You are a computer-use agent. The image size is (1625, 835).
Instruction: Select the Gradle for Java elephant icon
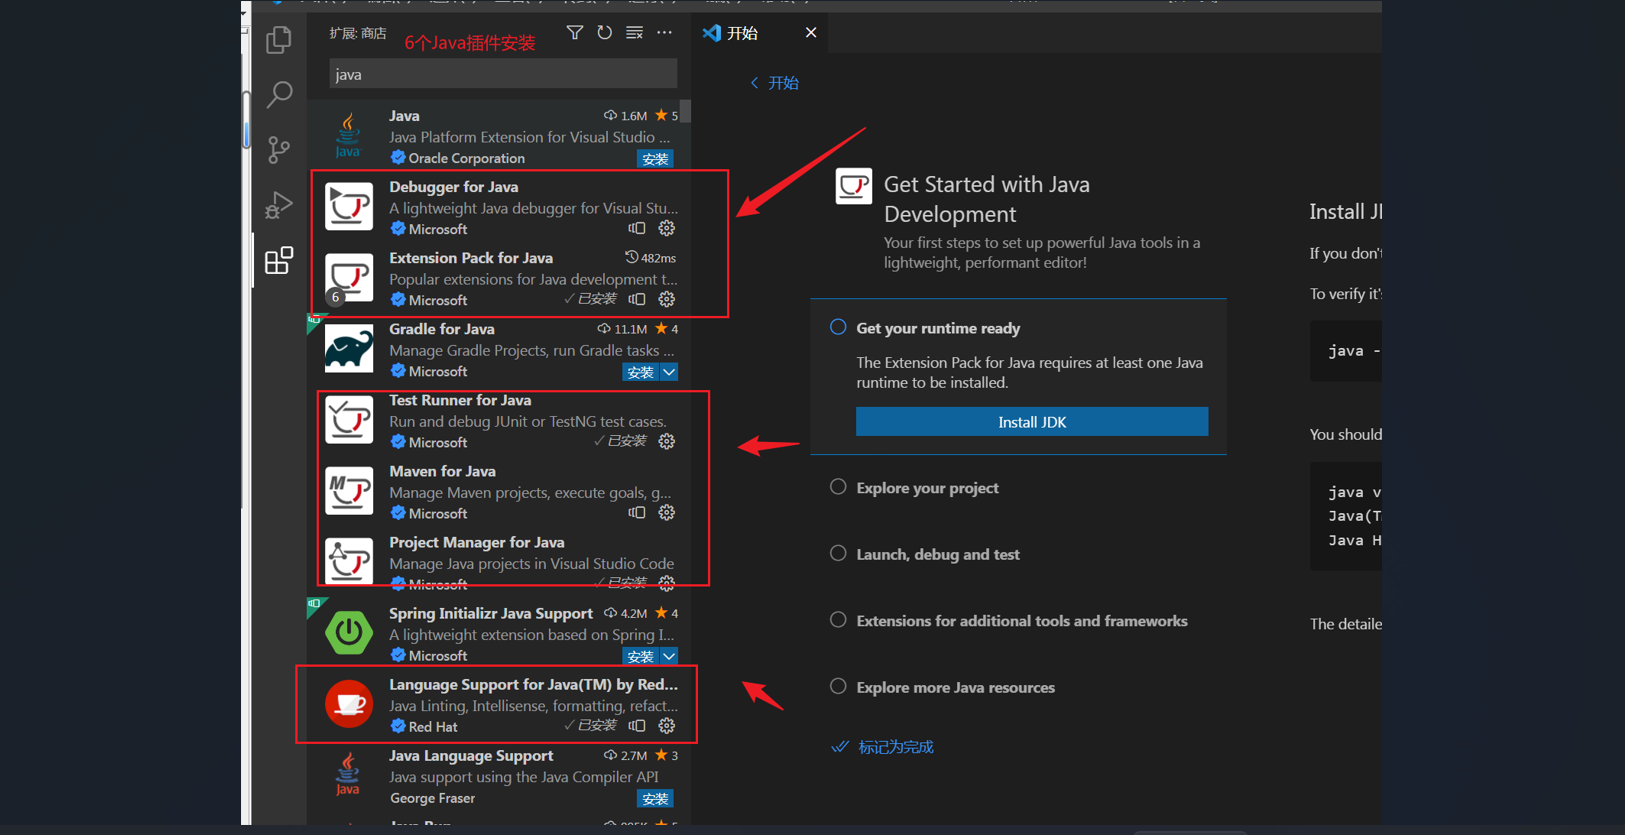coord(348,349)
